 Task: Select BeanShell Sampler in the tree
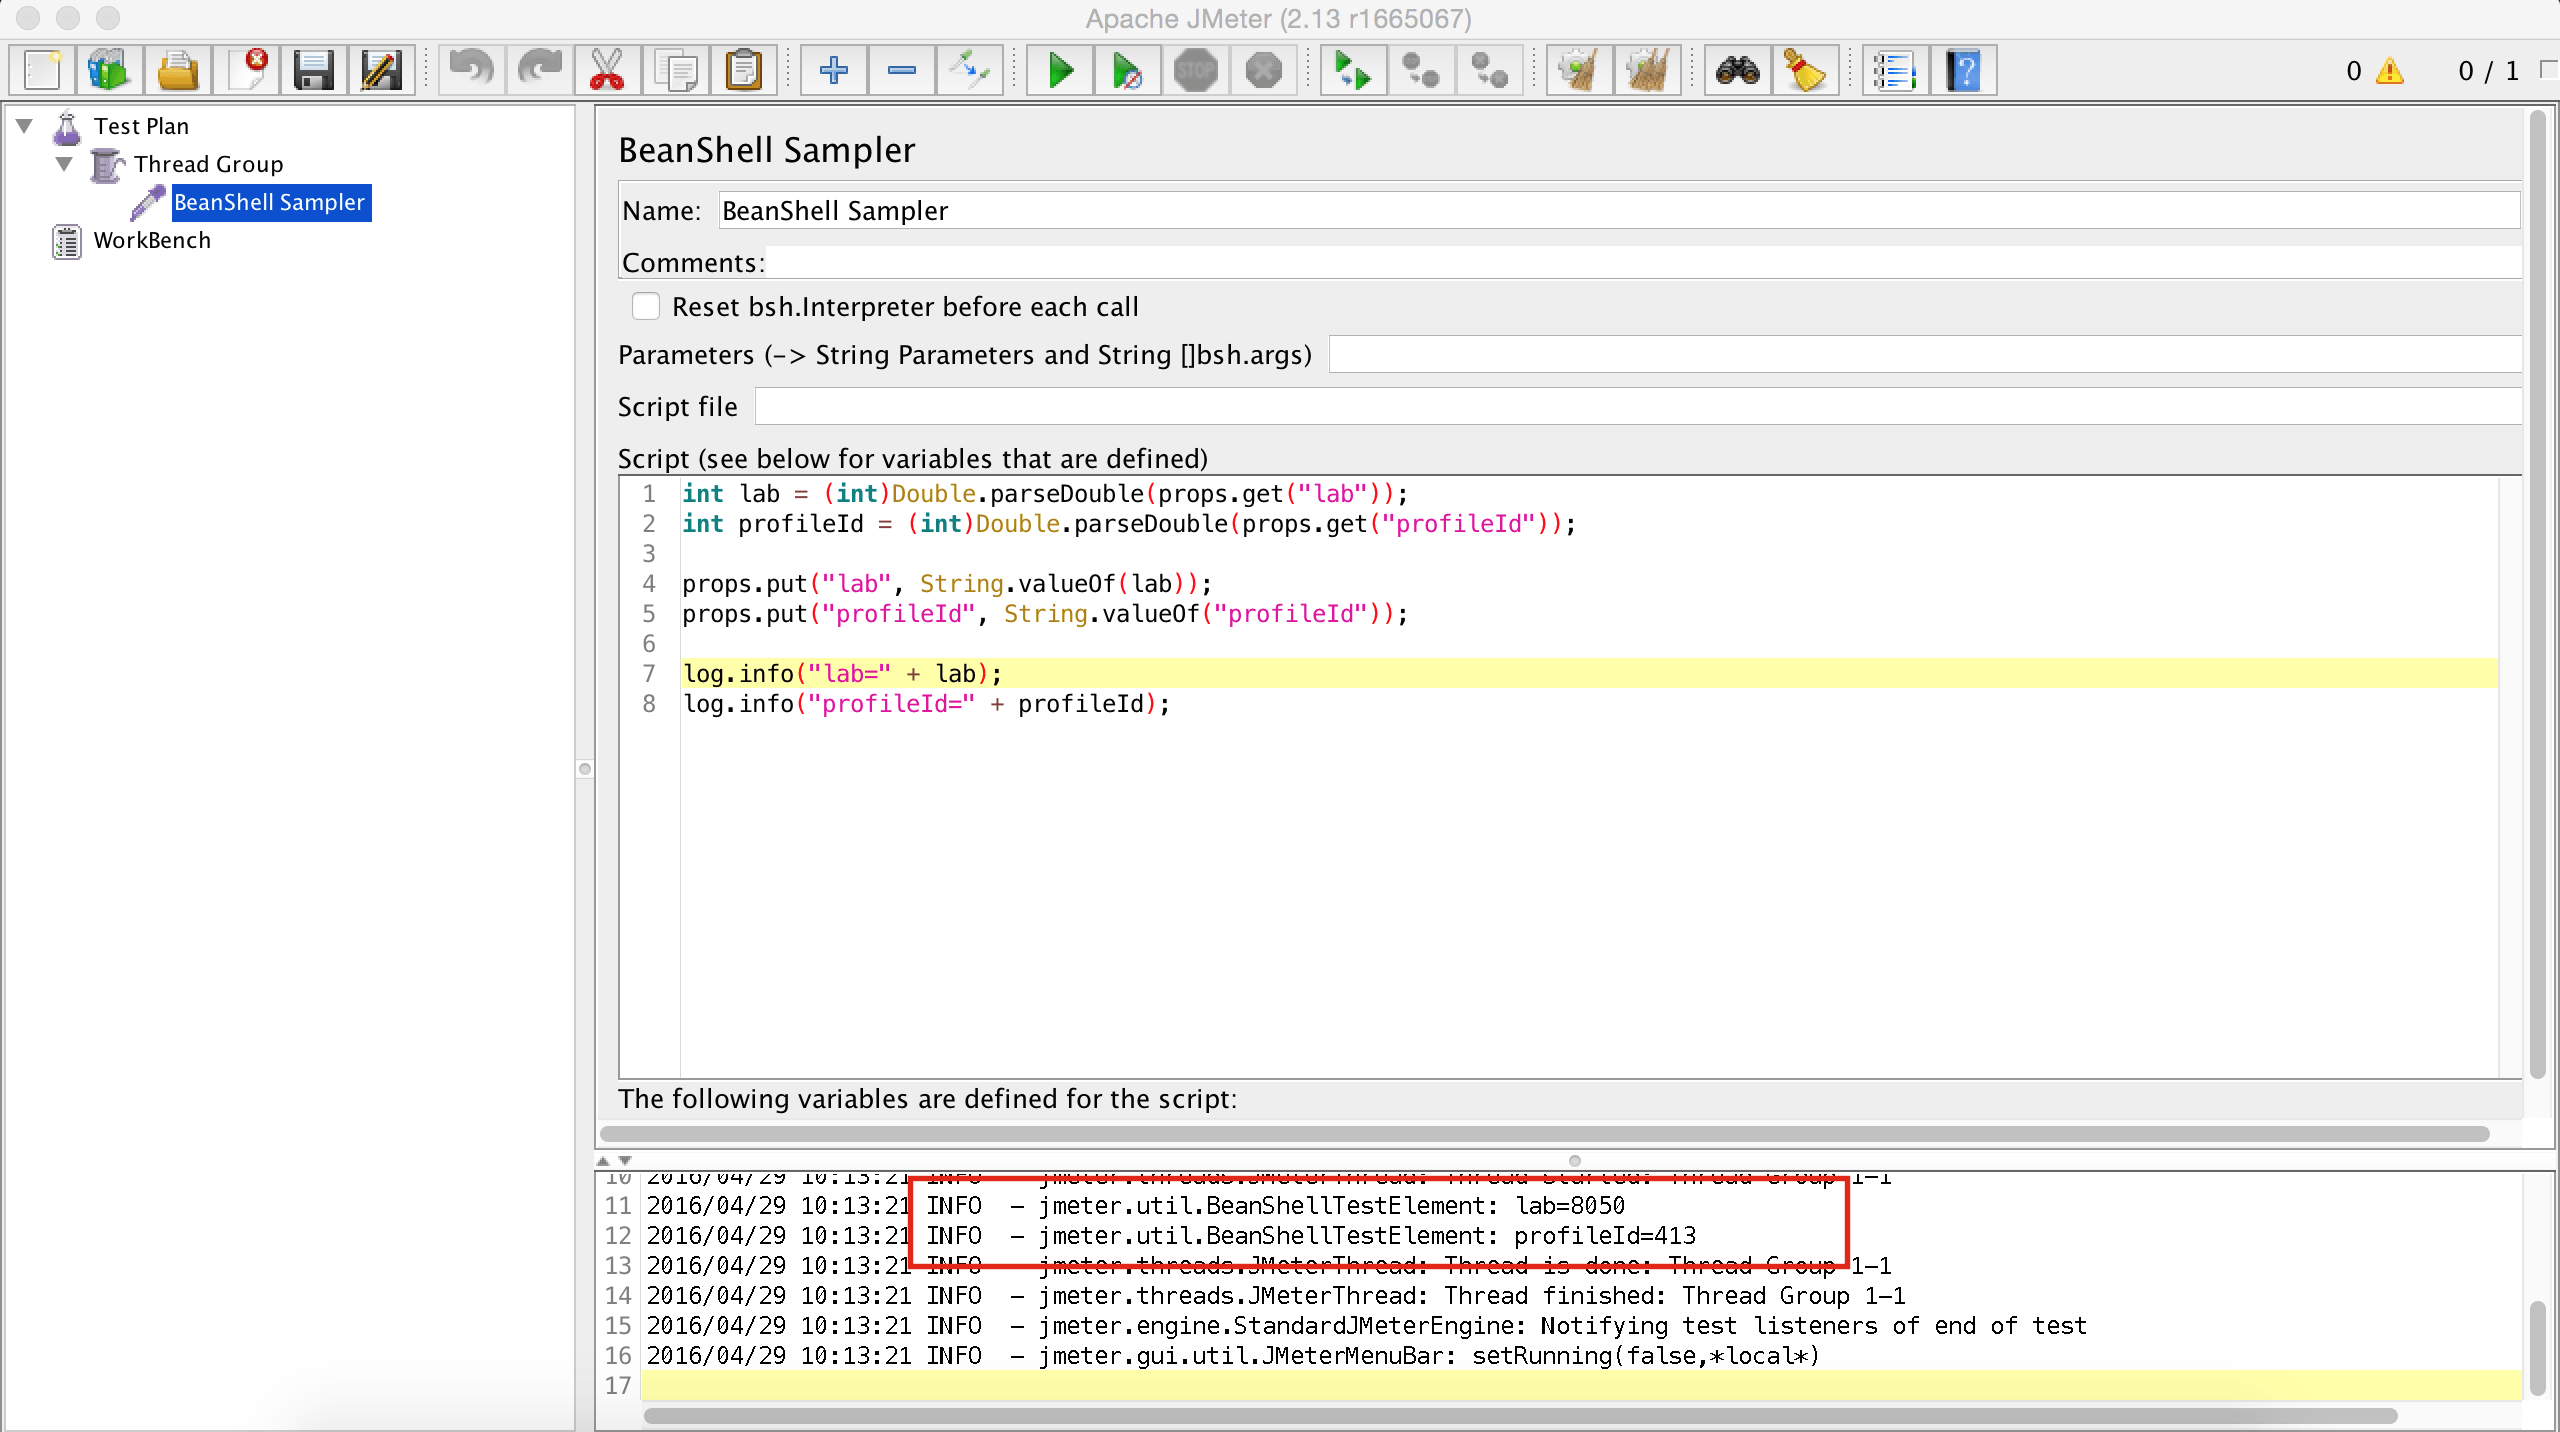coord(270,203)
